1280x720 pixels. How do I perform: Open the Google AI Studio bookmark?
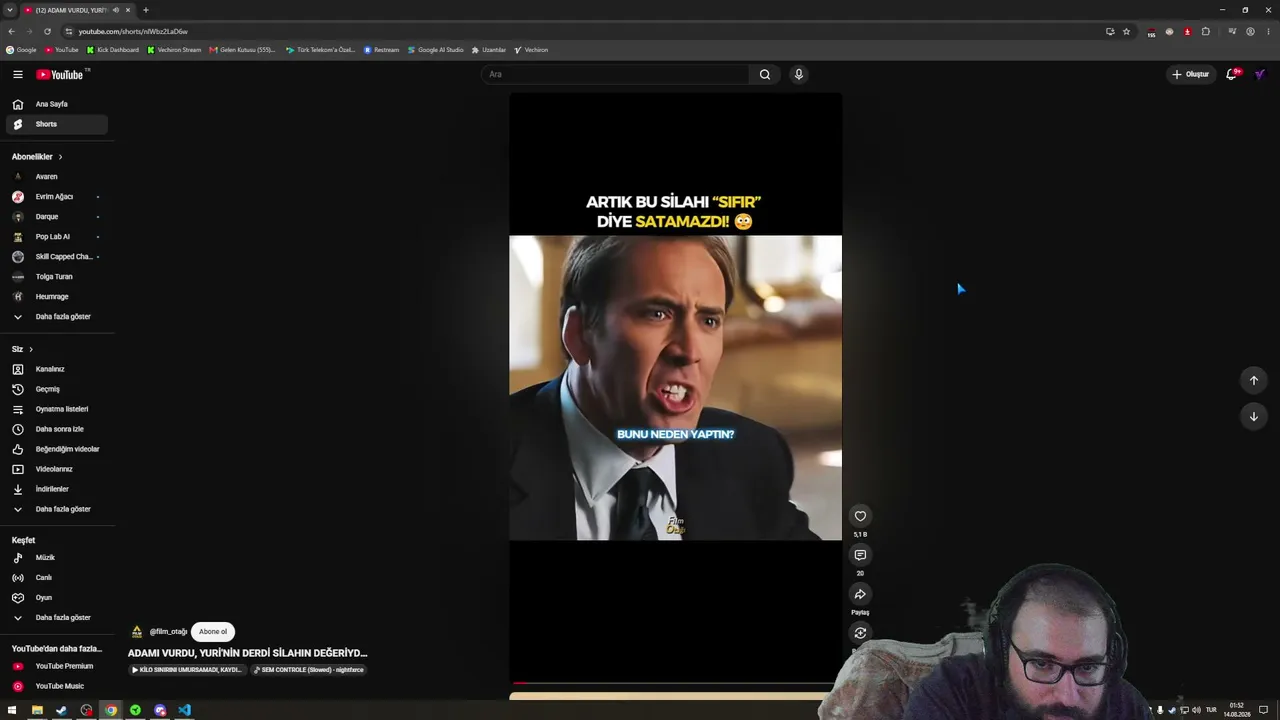[x=436, y=50]
